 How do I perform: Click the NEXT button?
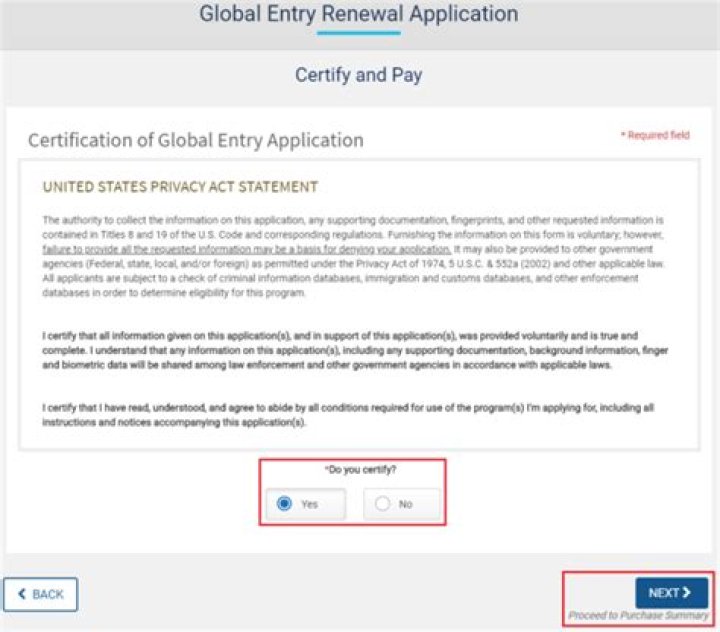tap(670, 593)
